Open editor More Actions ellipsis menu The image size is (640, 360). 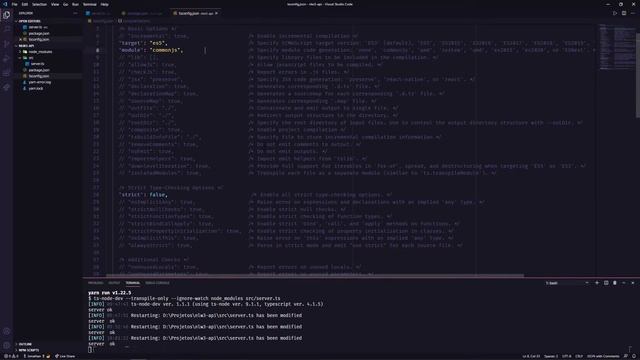point(633,13)
